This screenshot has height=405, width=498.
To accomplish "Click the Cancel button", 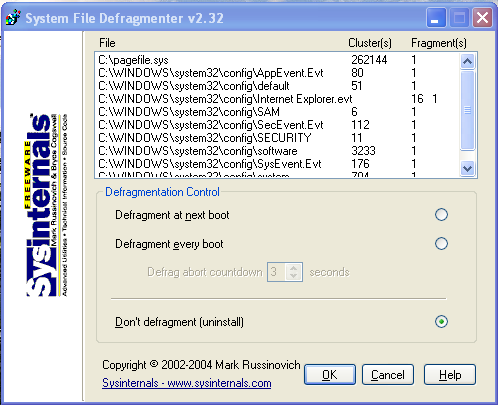I will [388, 375].
